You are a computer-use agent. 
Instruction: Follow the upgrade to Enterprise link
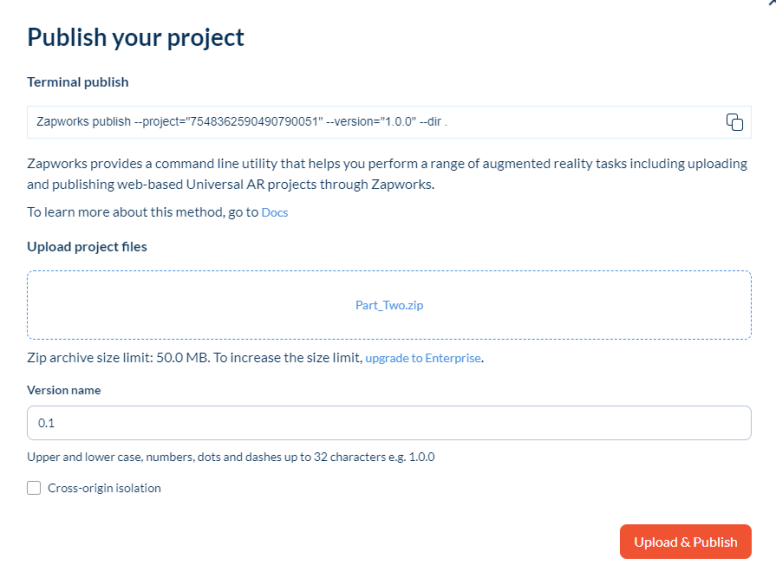coord(423,358)
